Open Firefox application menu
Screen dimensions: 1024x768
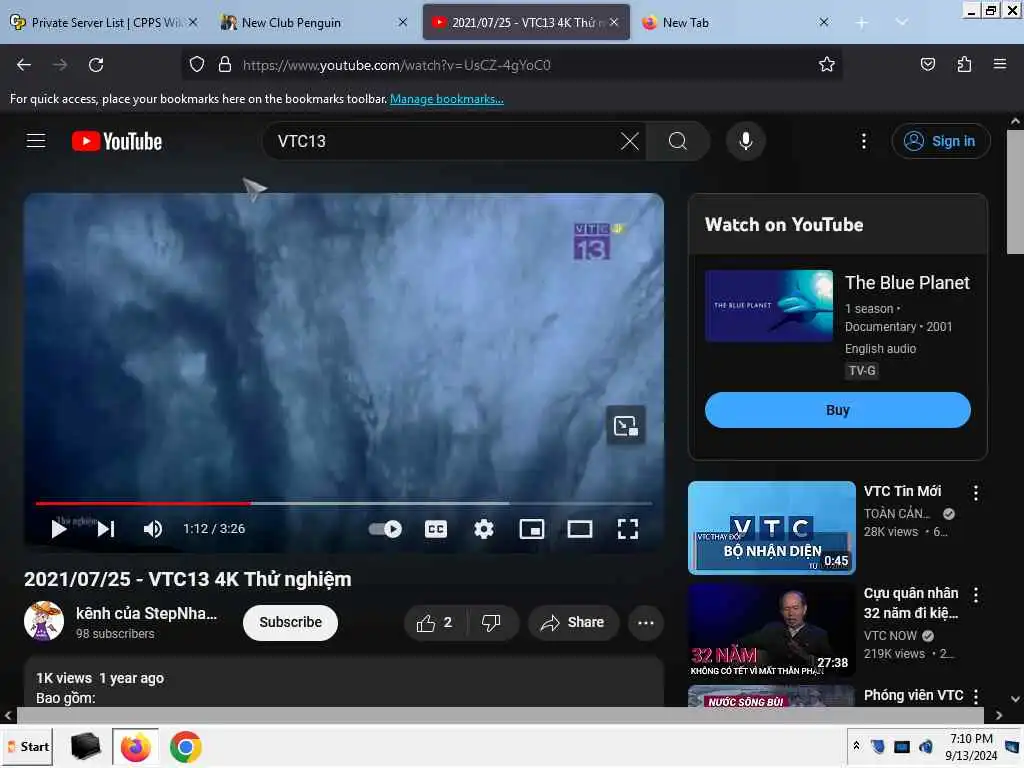[999, 65]
